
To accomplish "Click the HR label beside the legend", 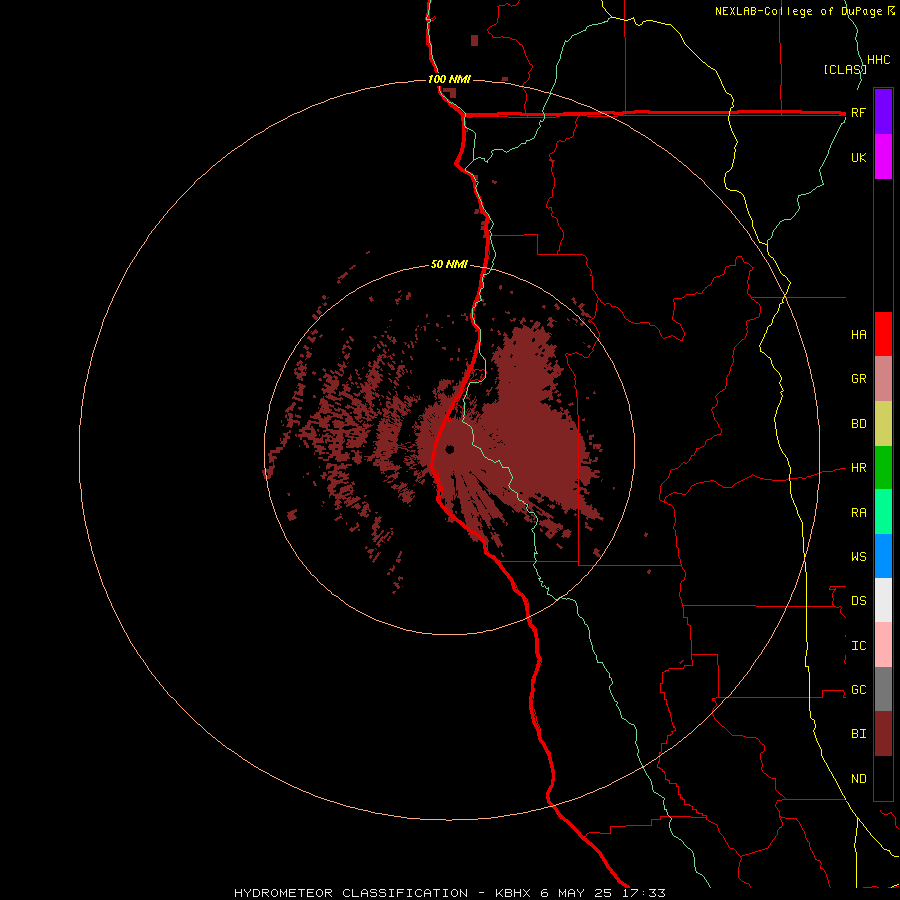I will click(858, 468).
